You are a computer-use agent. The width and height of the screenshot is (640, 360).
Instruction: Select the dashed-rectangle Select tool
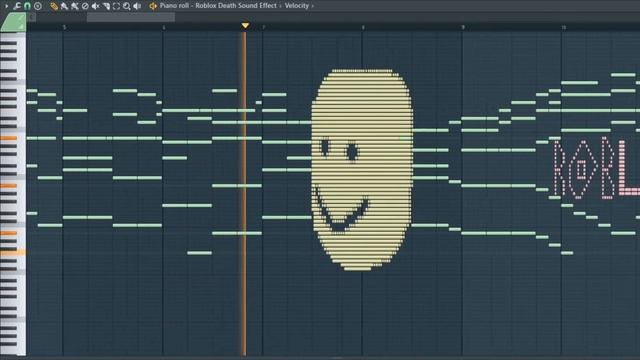(116, 6)
